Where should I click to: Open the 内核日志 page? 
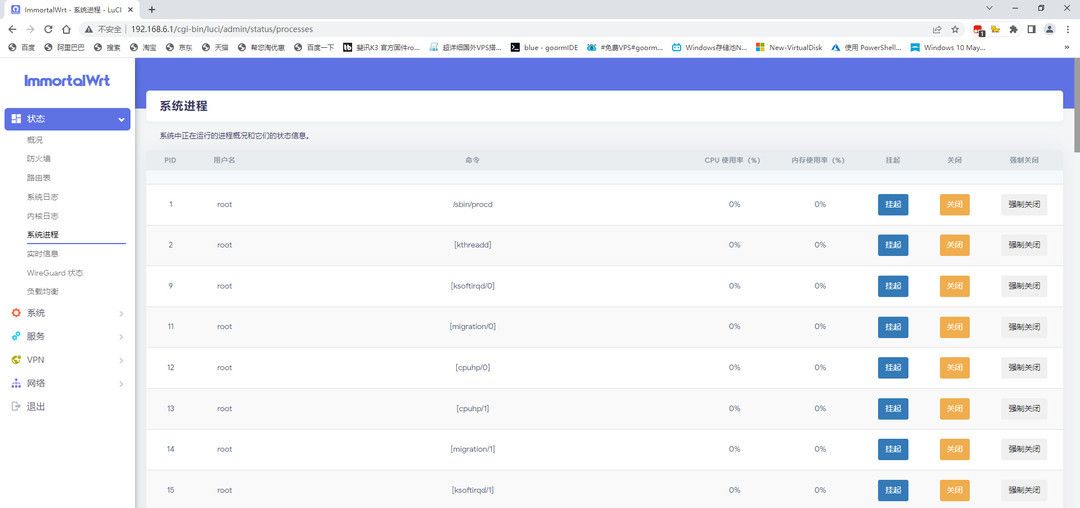pyautogui.click(x=43, y=216)
